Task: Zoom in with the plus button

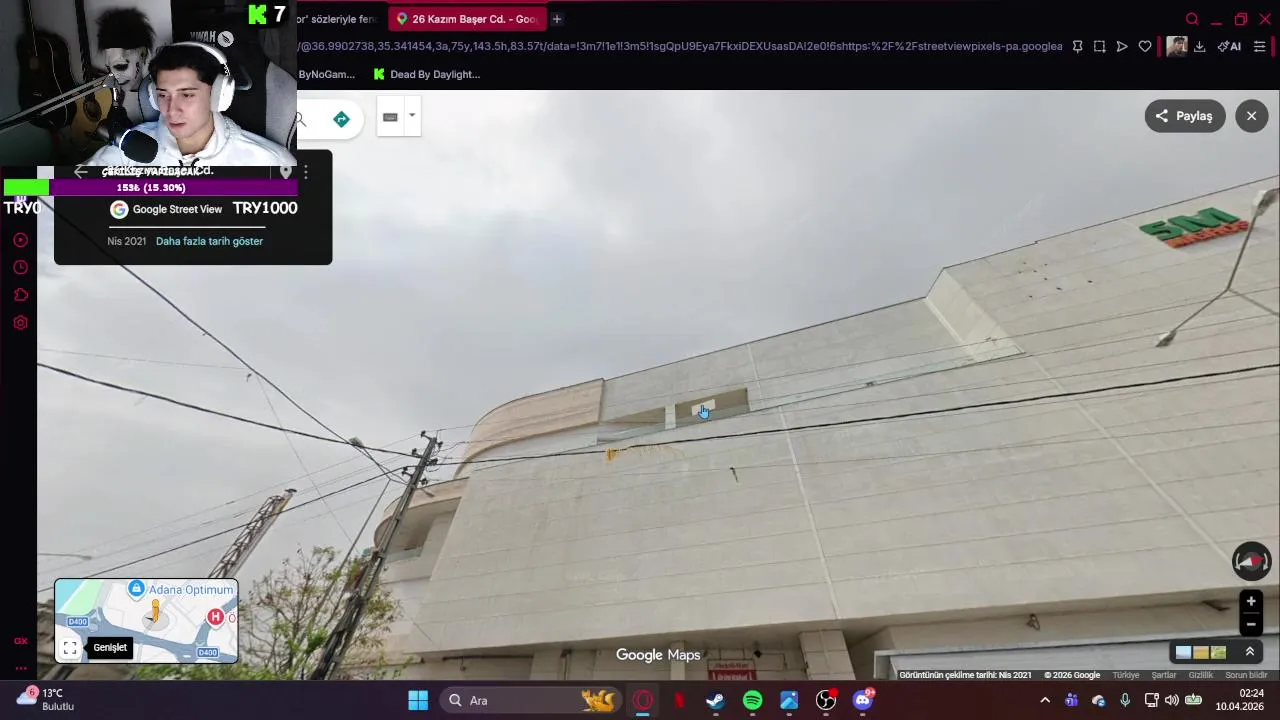Action: tap(1250, 601)
